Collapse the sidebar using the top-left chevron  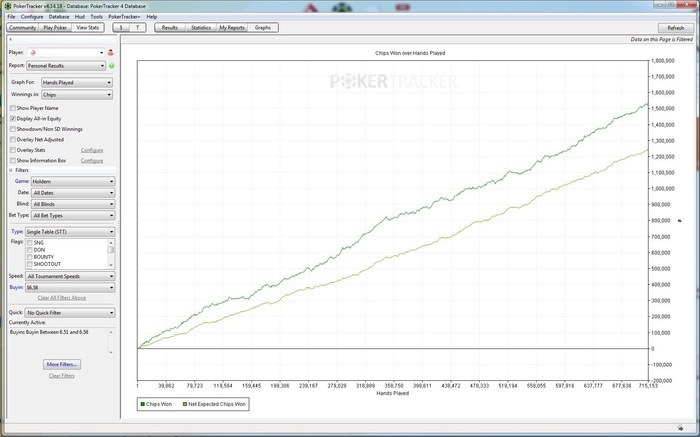tap(10, 40)
